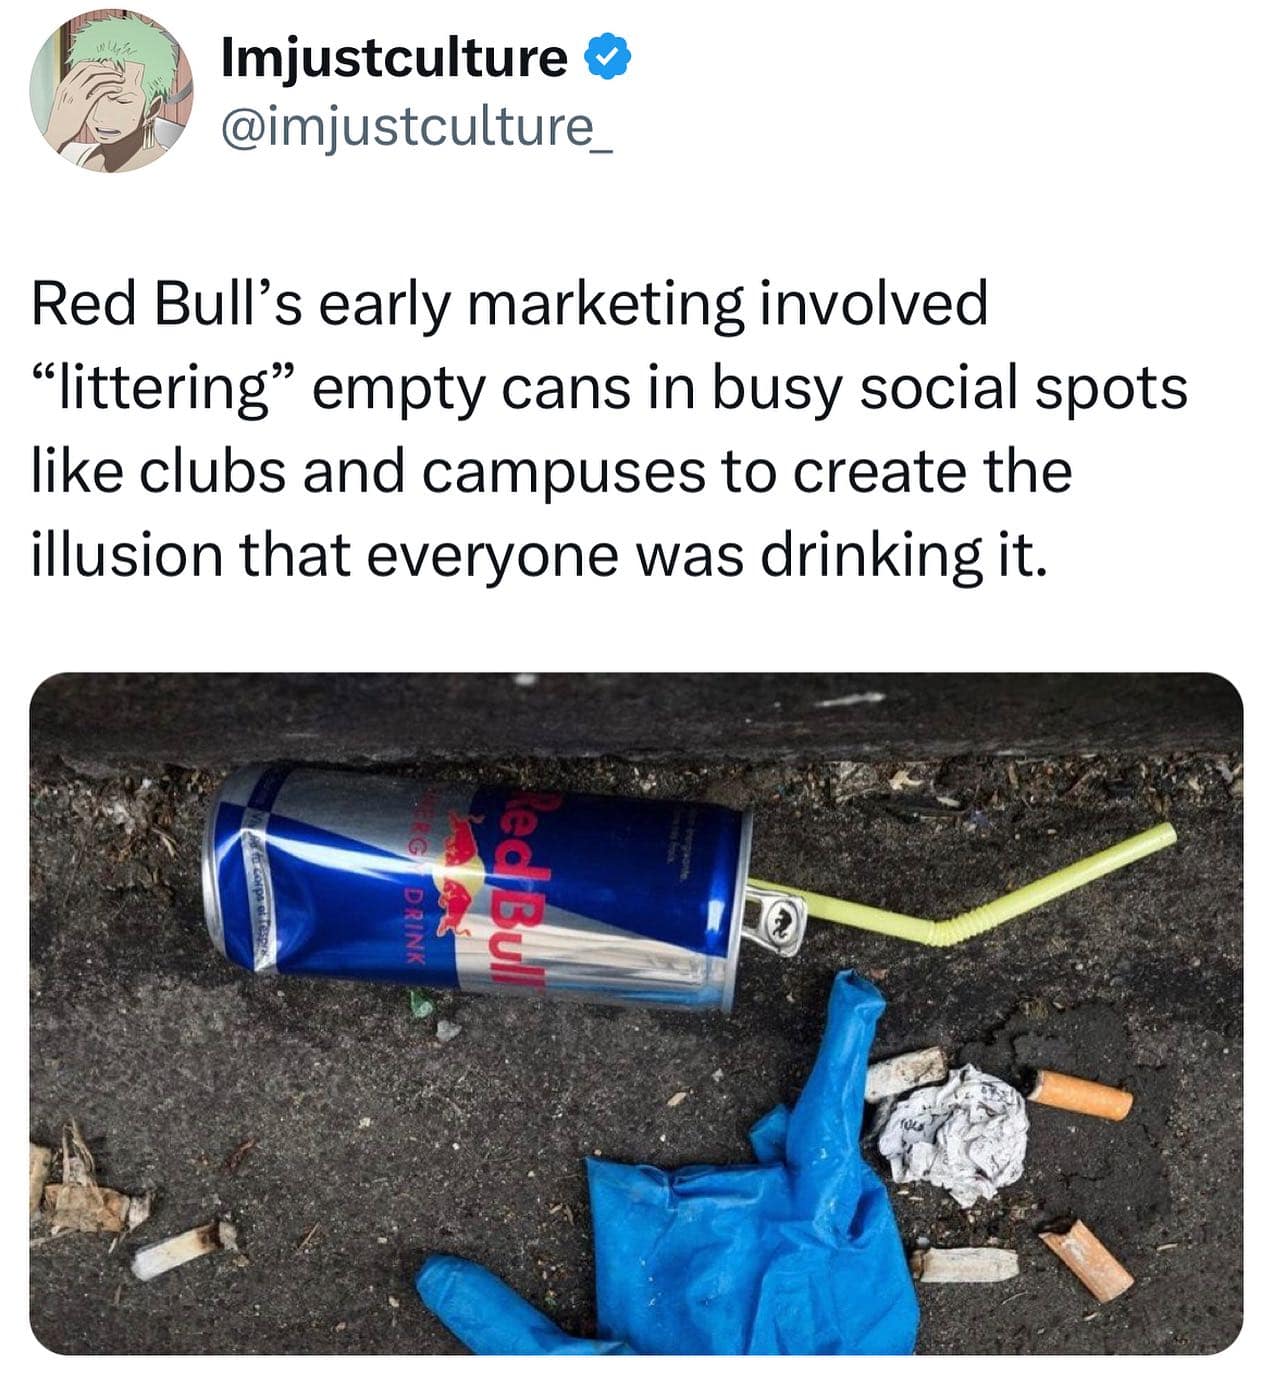
Task: Click the word "clubs" in the tweet
Action: (211, 471)
